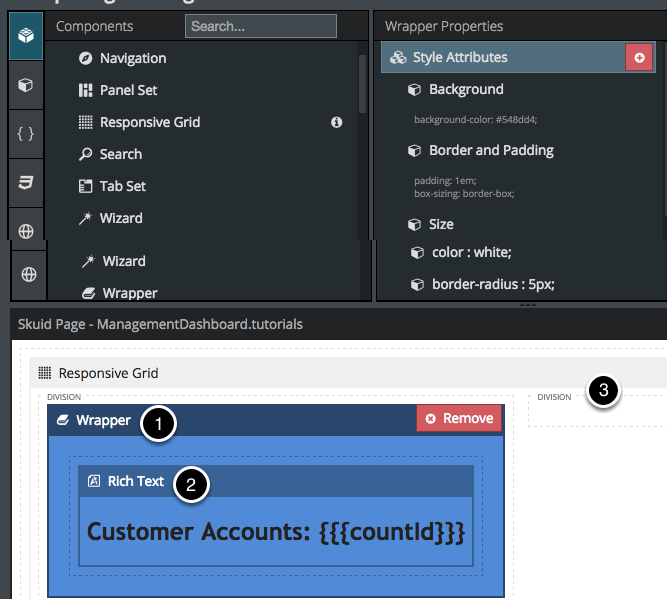This screenshot has width=667, height=599.
Task: Click the Responsive Grid info icon
Action: click(337, 122)
